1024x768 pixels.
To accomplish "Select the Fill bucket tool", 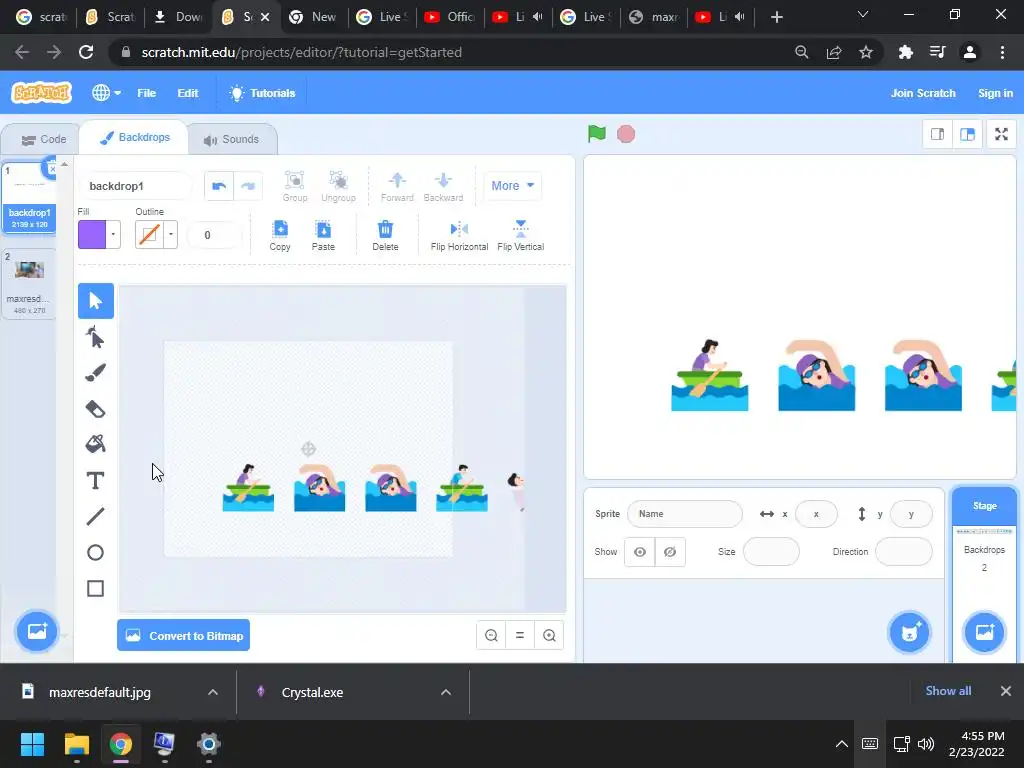I will tap(95, 445).
